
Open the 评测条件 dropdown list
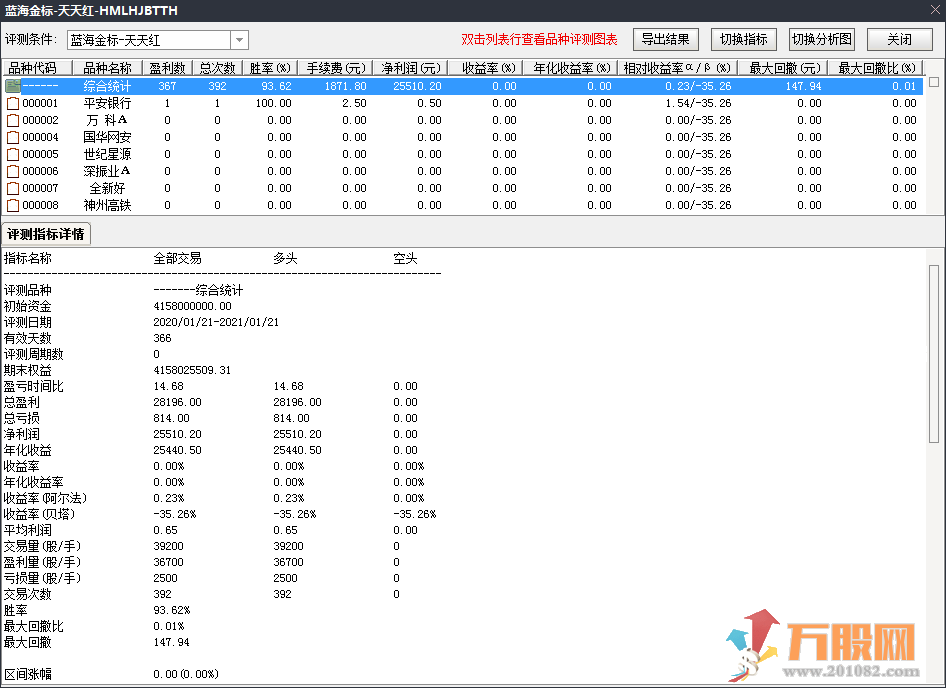[239, 40]
